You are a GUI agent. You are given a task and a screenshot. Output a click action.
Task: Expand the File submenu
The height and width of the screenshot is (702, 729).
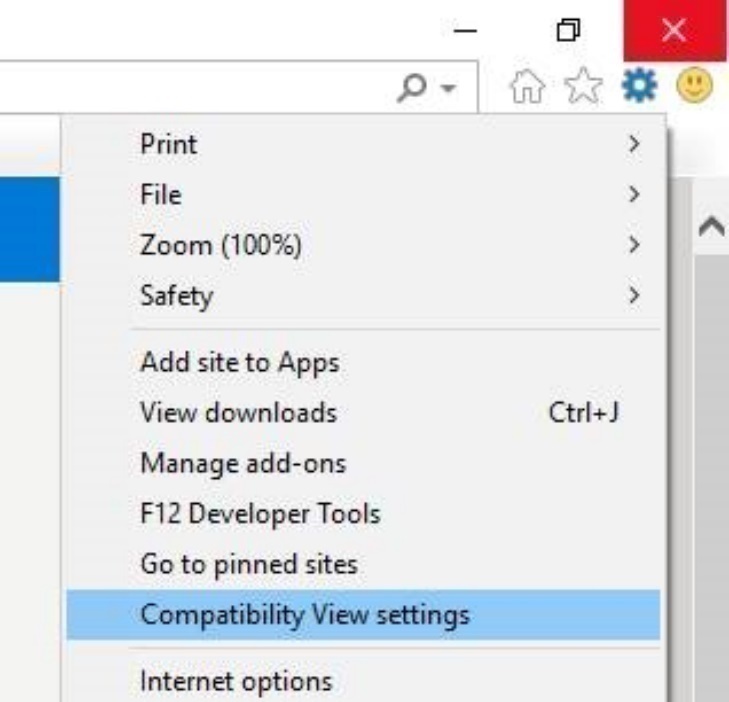160,194
